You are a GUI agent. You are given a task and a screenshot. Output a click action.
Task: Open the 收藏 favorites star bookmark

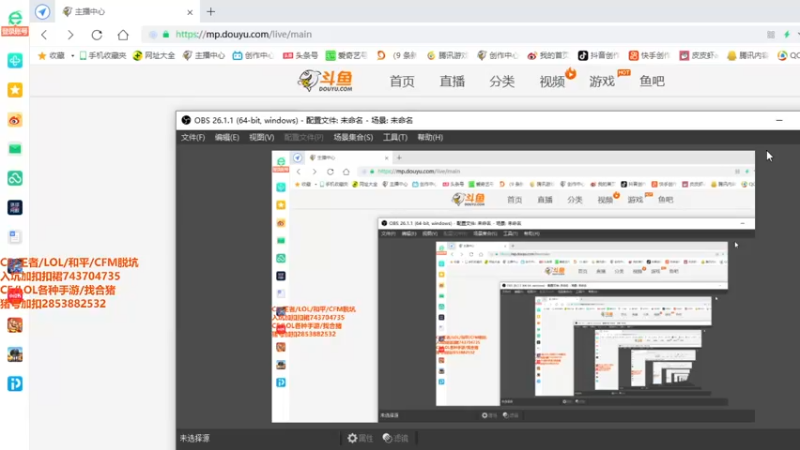point(51,56)
